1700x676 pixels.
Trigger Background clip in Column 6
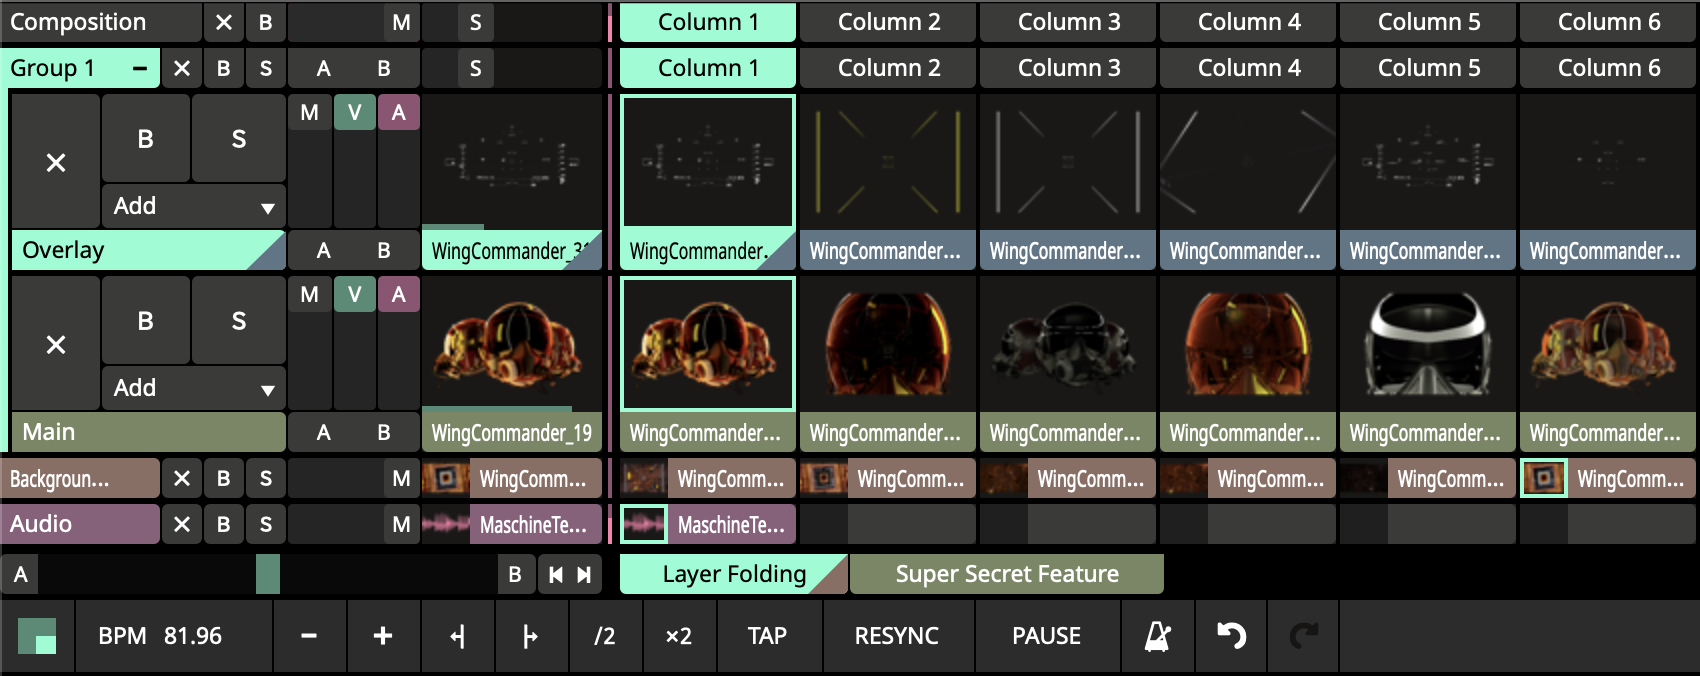click(1544, 478)
